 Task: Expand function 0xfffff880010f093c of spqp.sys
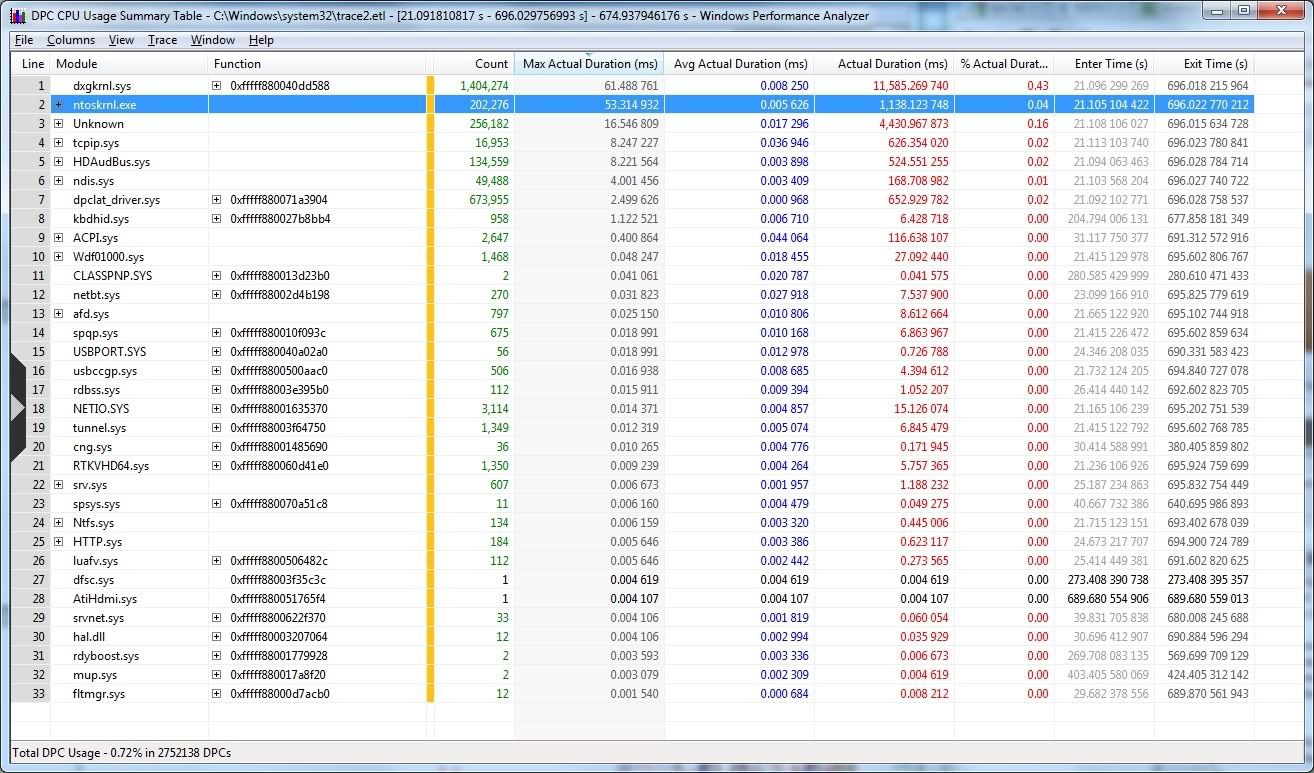(217, 333)
